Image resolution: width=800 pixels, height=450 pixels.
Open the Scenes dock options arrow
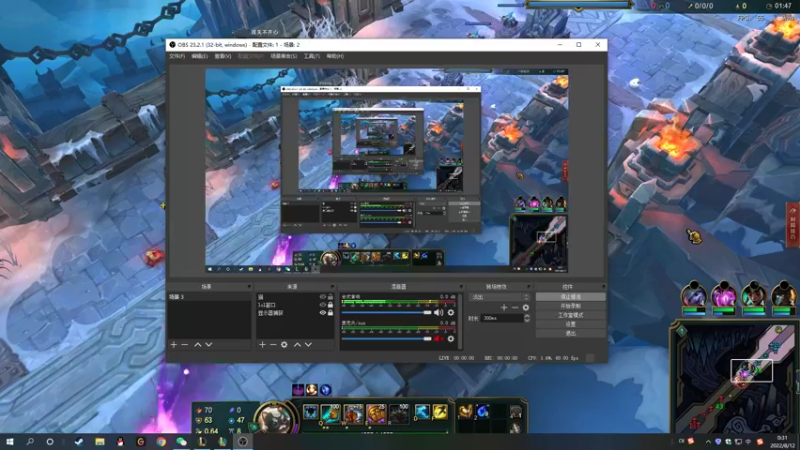pos(249,287)
